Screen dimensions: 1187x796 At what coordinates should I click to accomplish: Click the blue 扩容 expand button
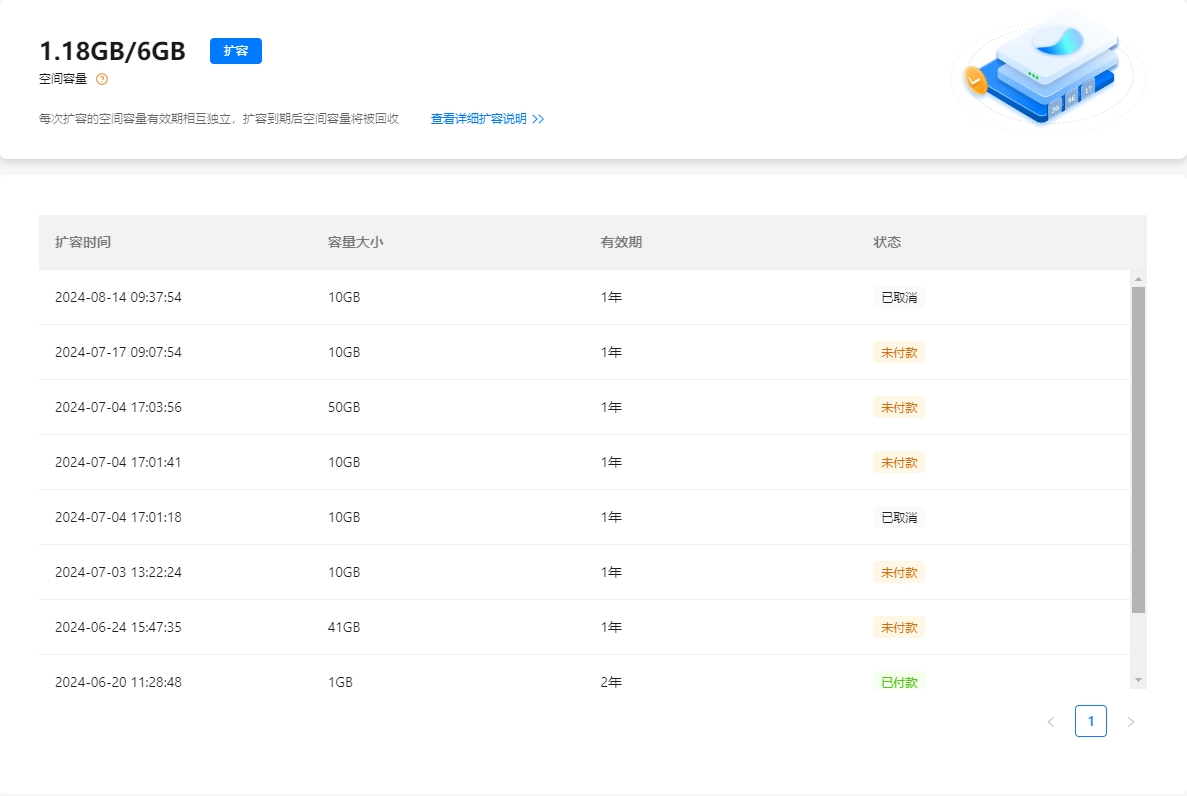coord(235,51)
